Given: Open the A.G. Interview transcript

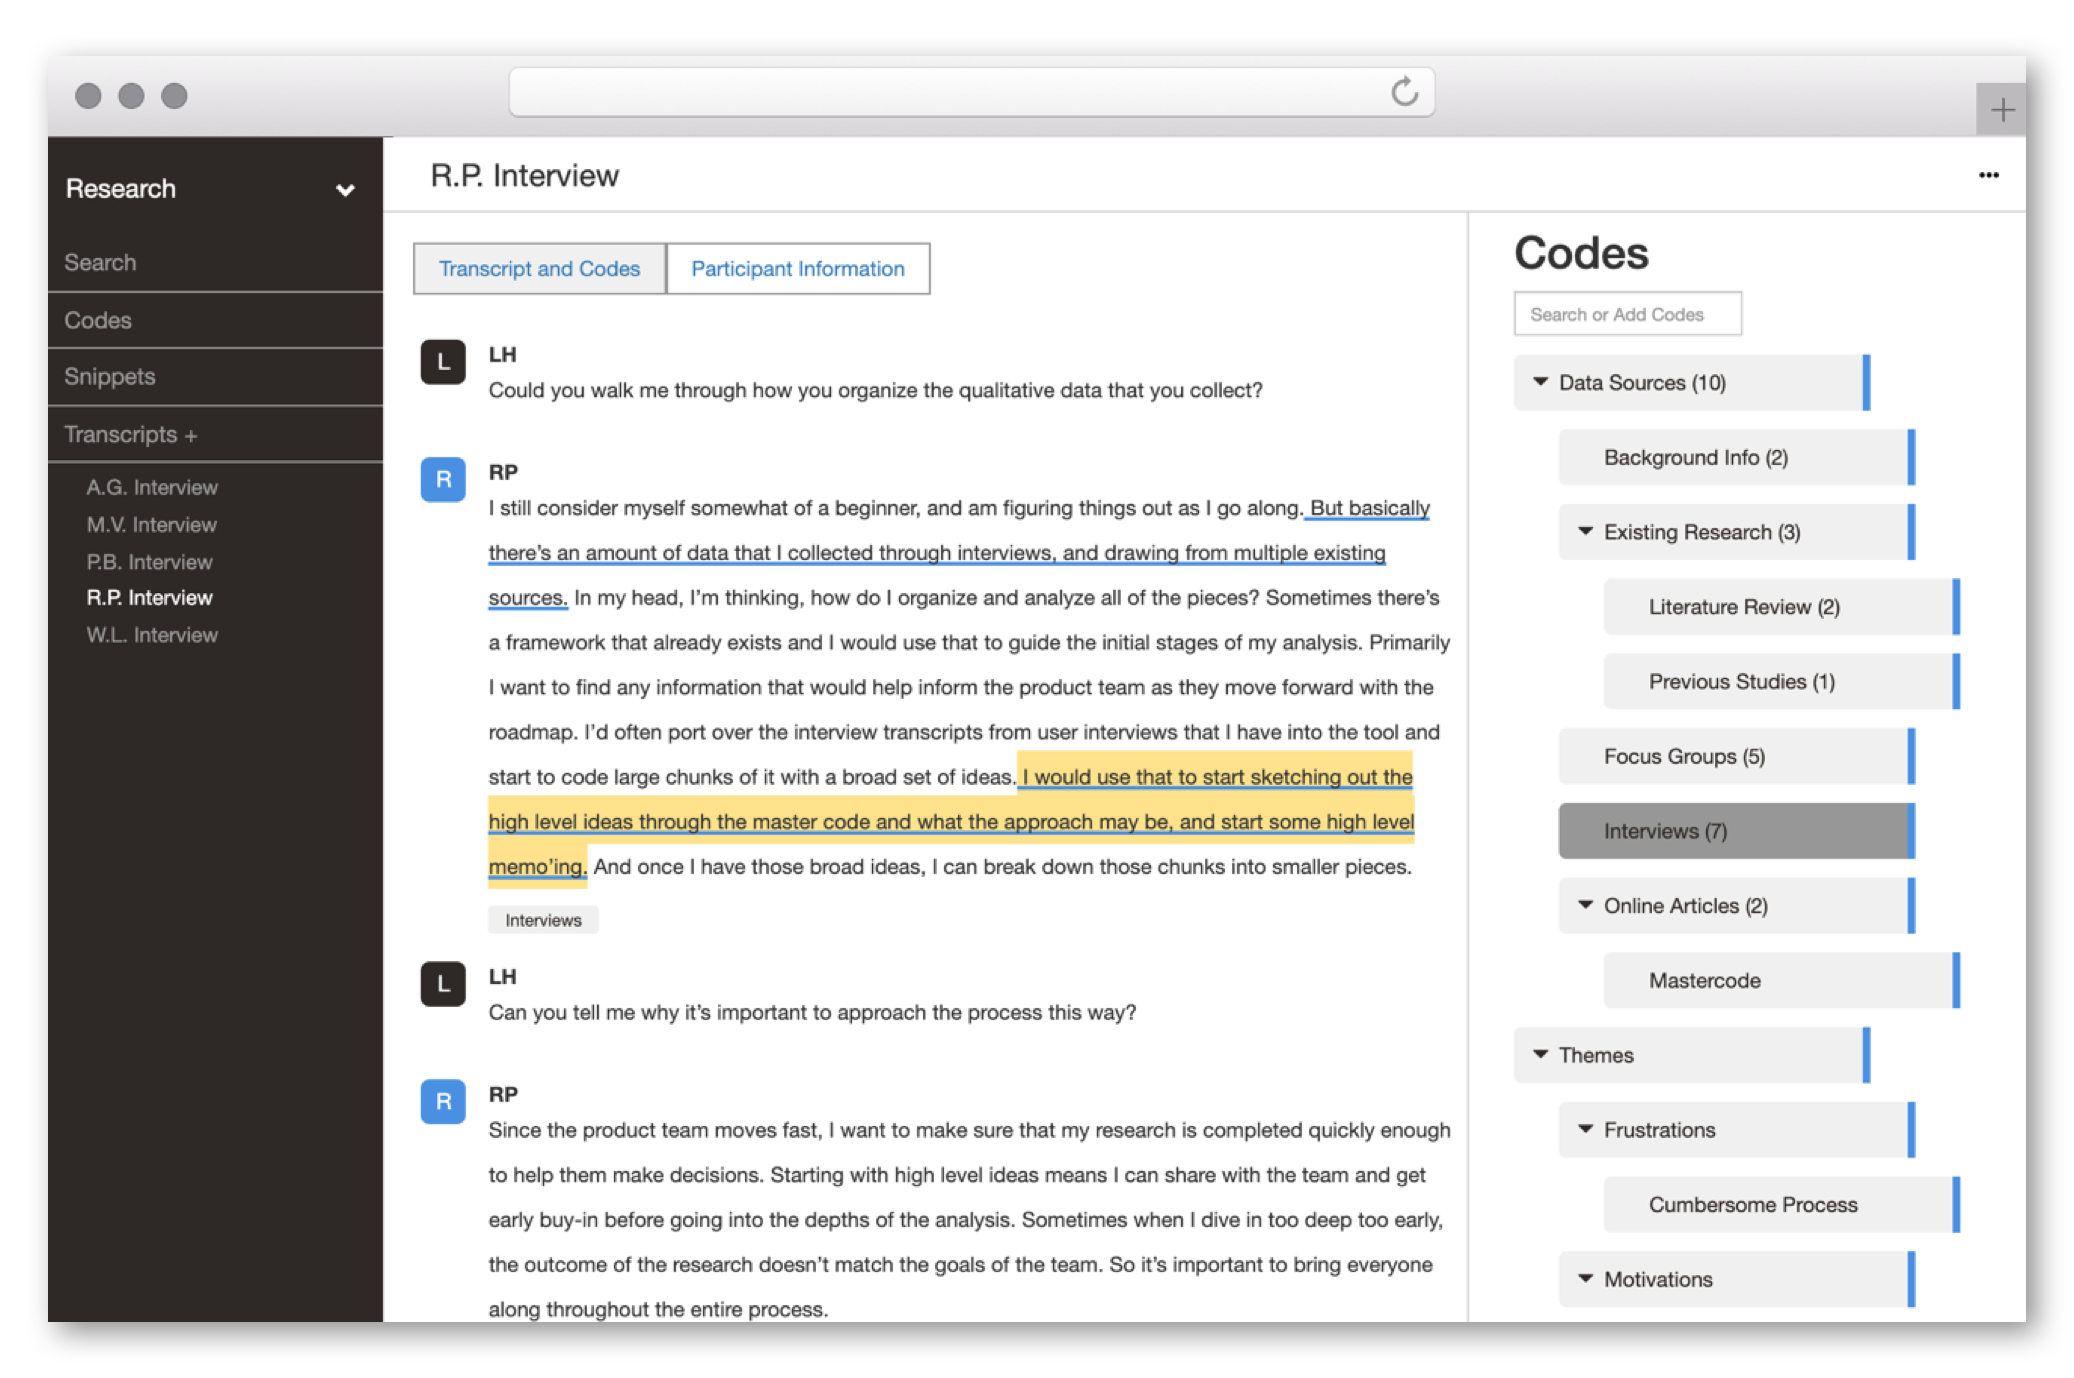Looking at the screenshot, I should point(151,487).
